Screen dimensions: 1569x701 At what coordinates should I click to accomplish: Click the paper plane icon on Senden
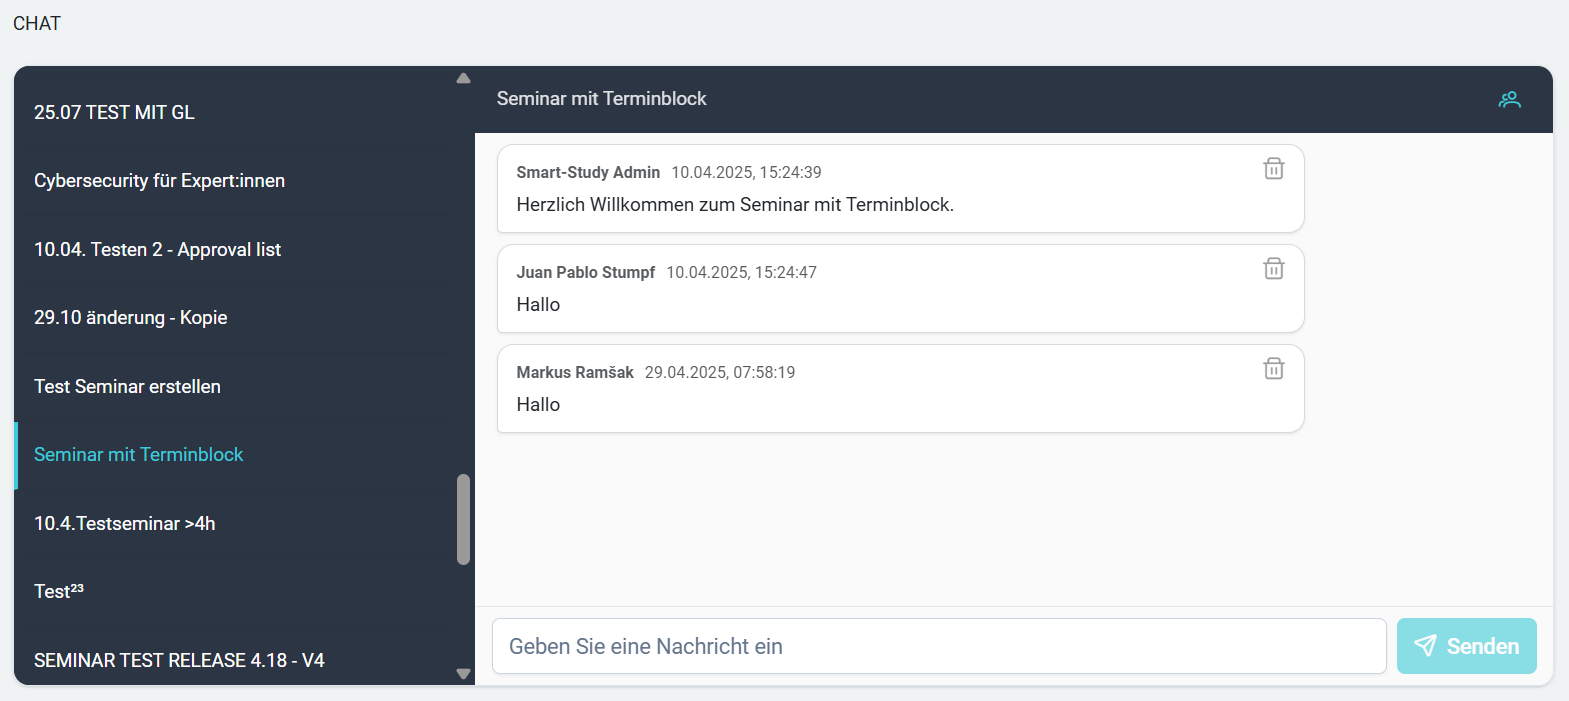(x=1425, y=646)
